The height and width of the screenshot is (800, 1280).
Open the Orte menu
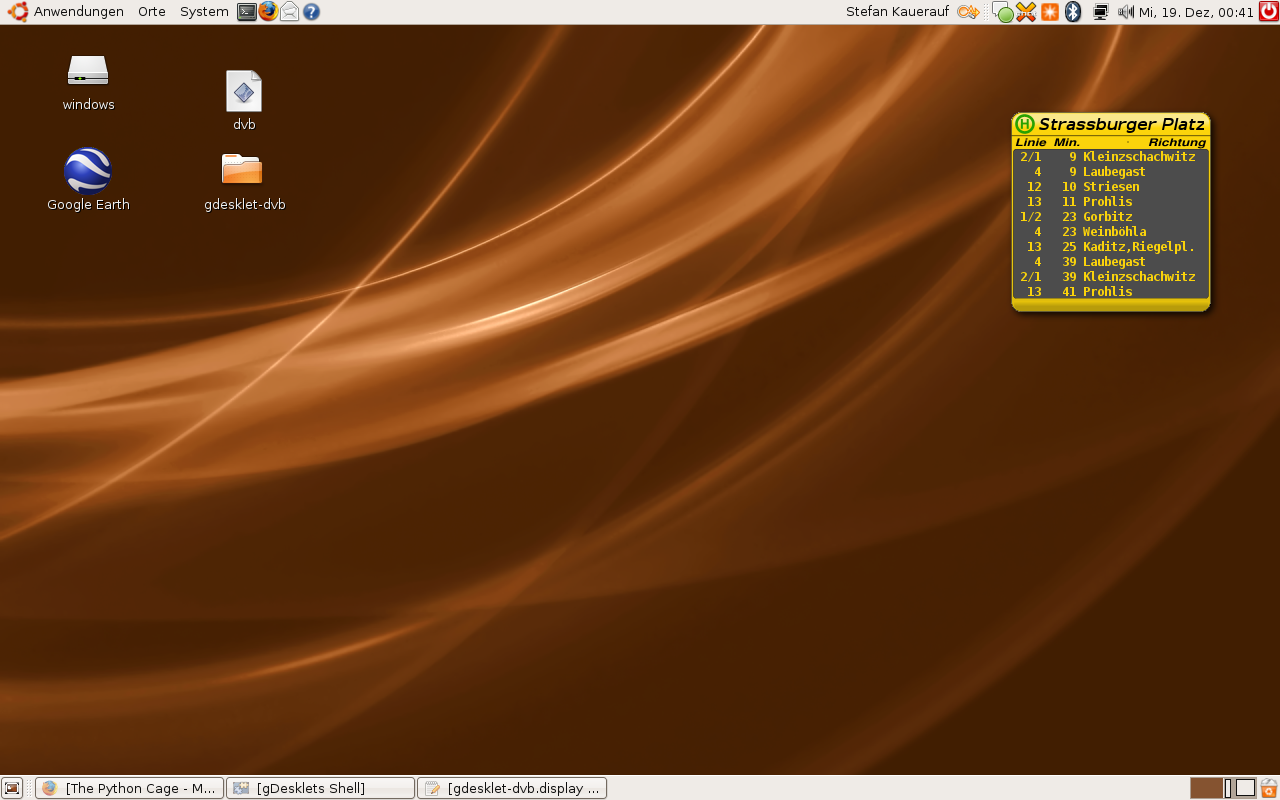click(152, 12)
